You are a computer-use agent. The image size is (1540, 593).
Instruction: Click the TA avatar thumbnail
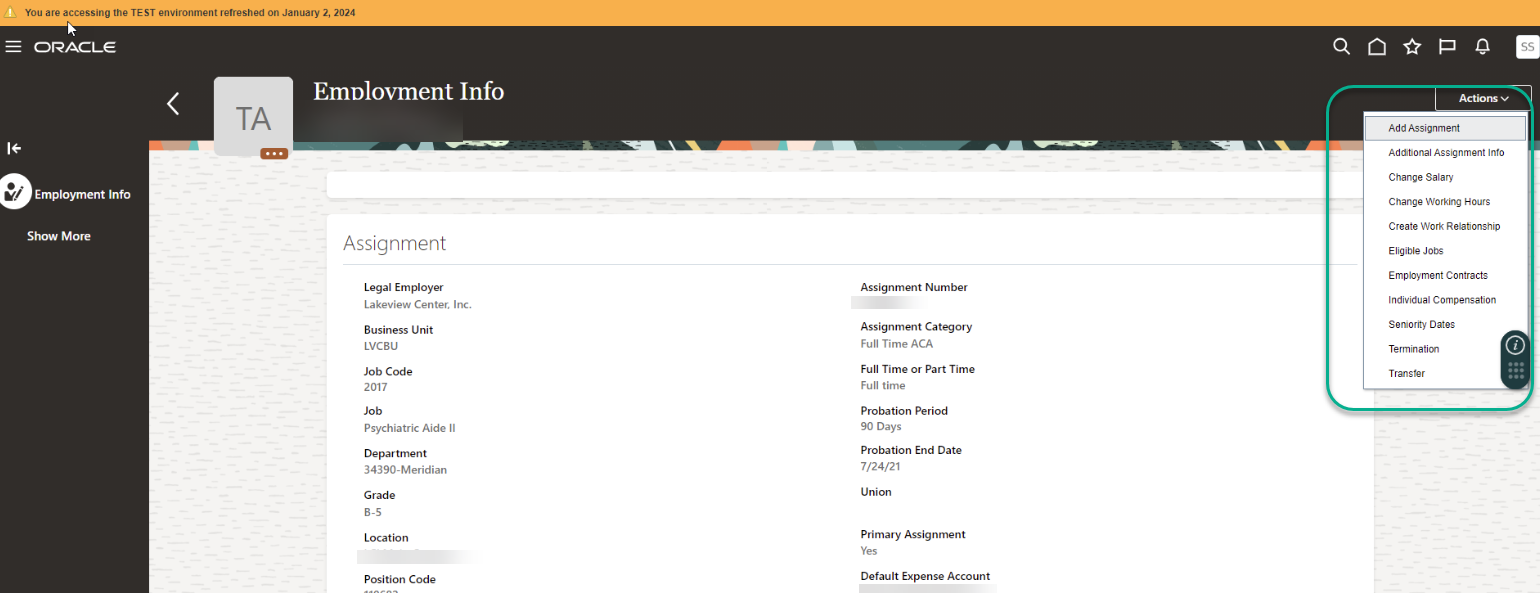253,116
